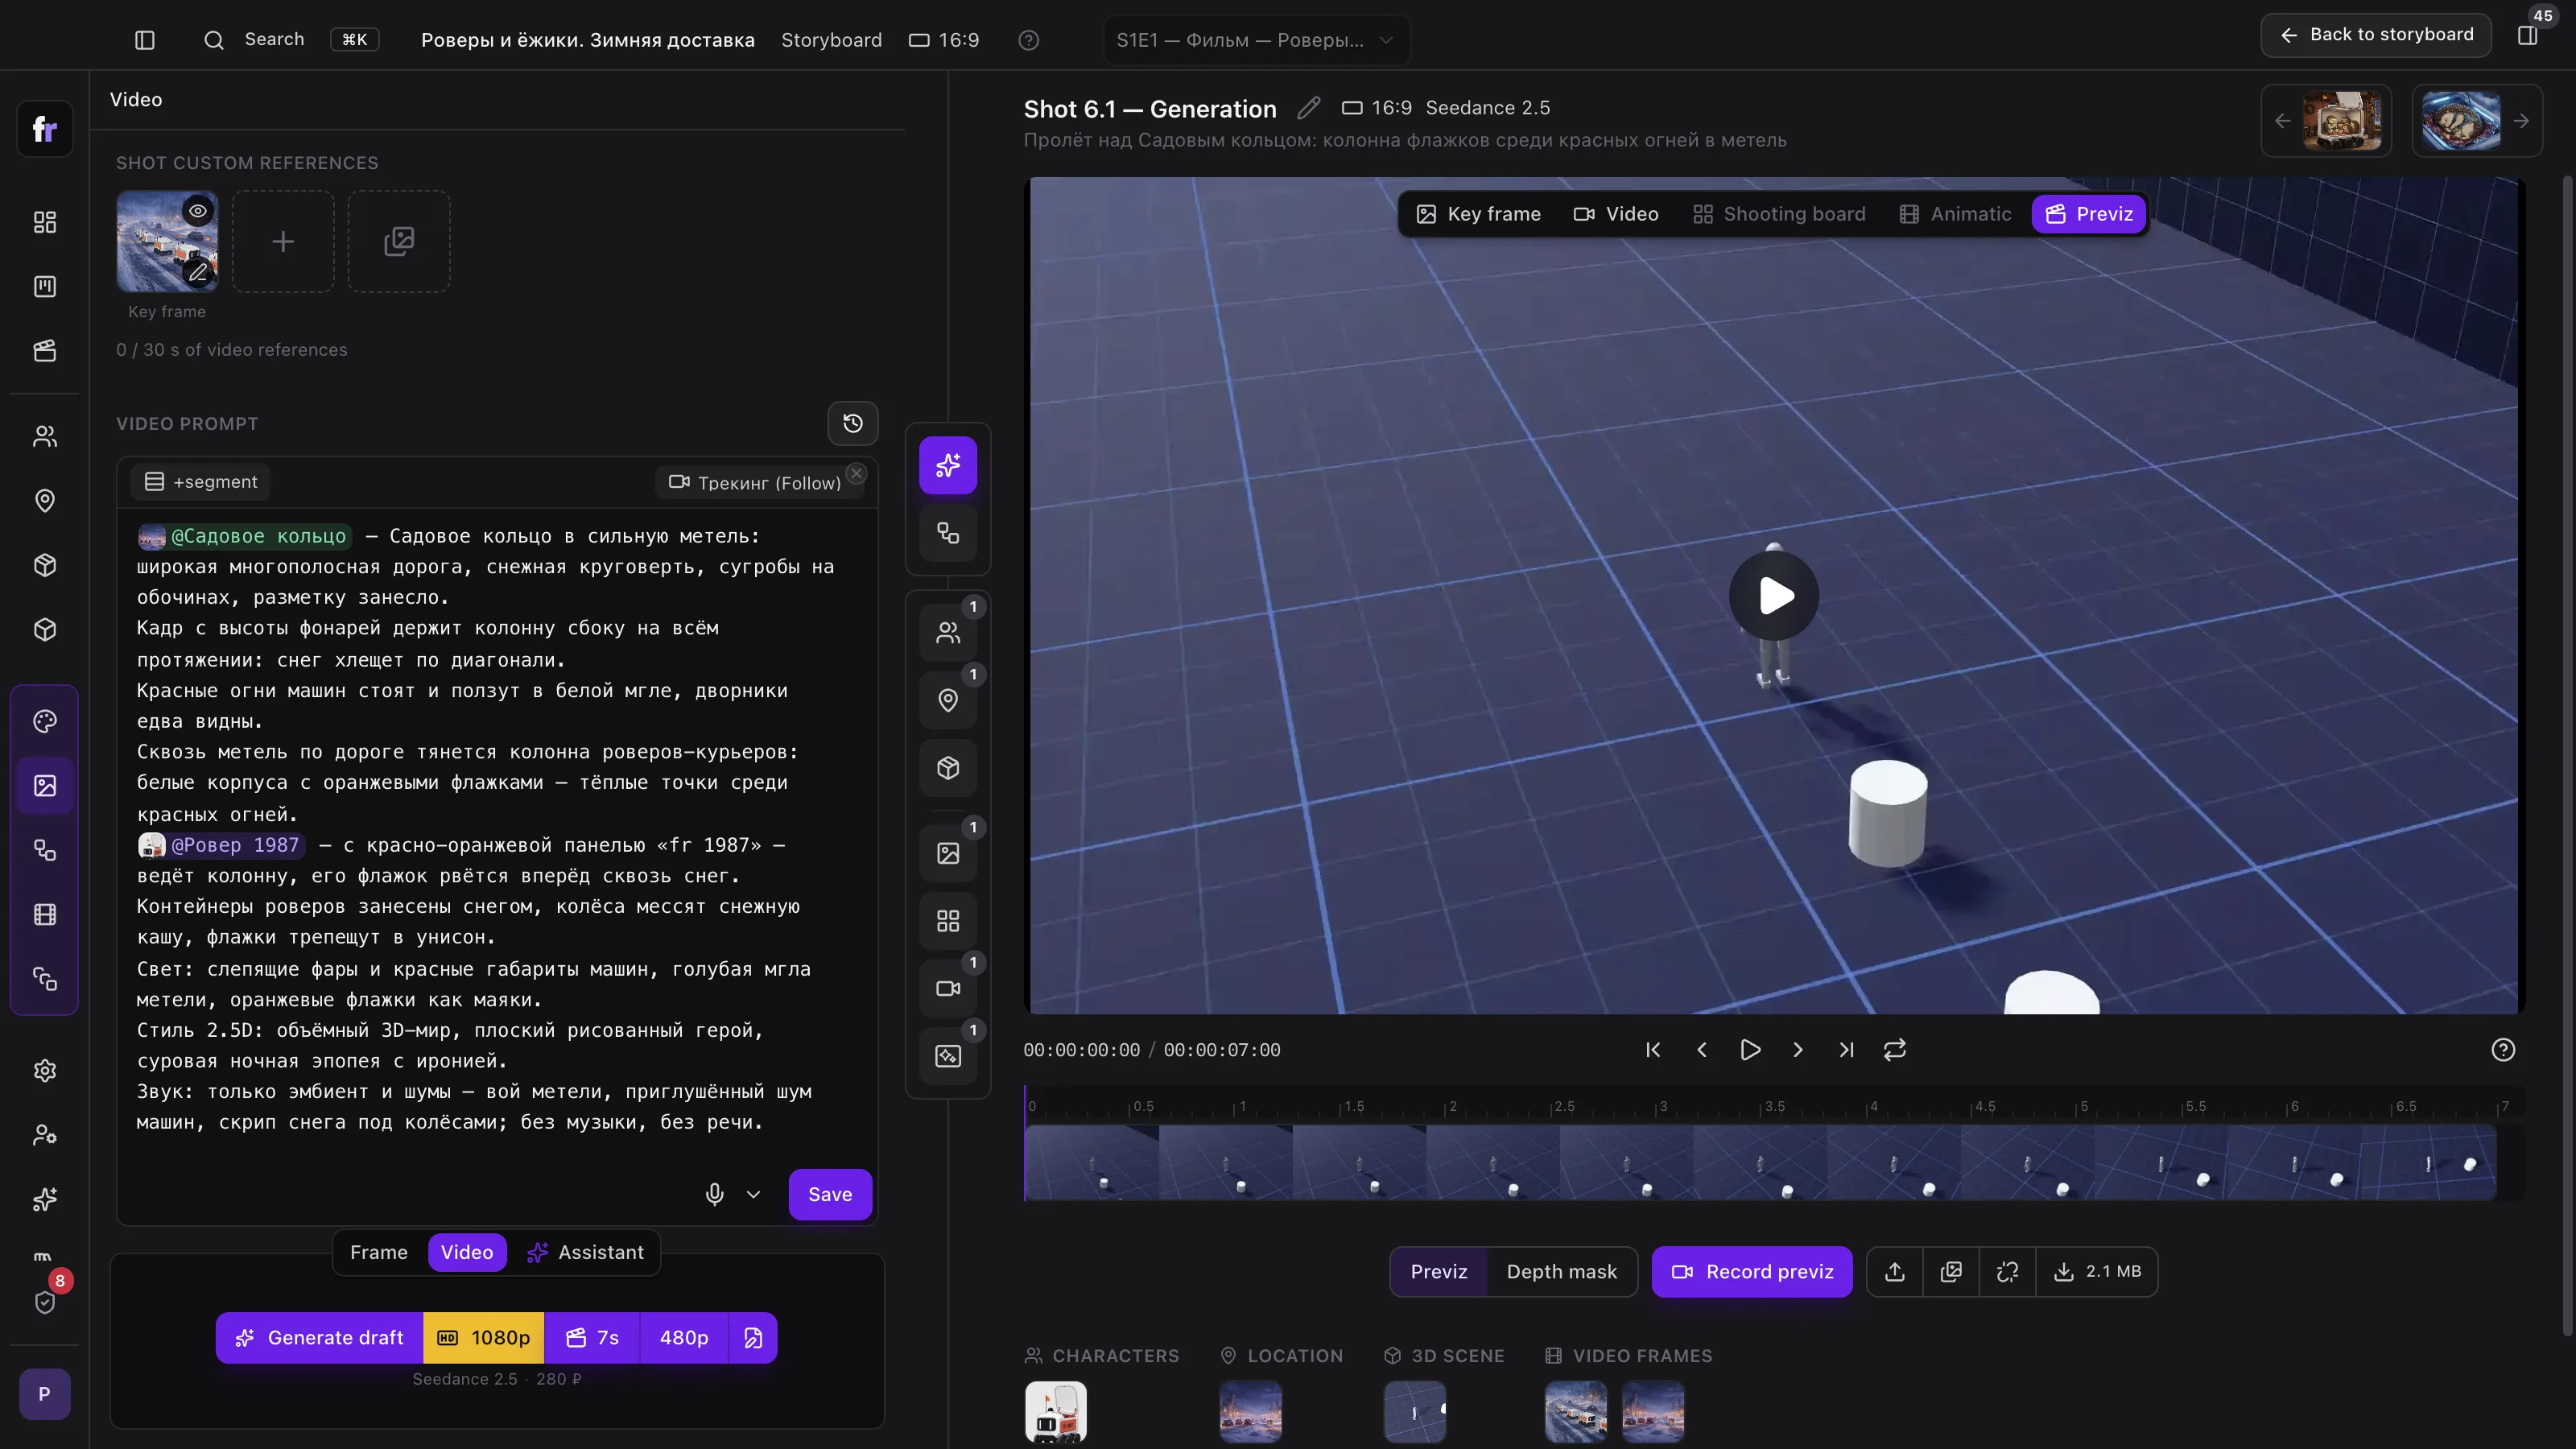Screen dimensions: 2576x1449
Task: Save the video prompt
Action: pos(830,1194)
